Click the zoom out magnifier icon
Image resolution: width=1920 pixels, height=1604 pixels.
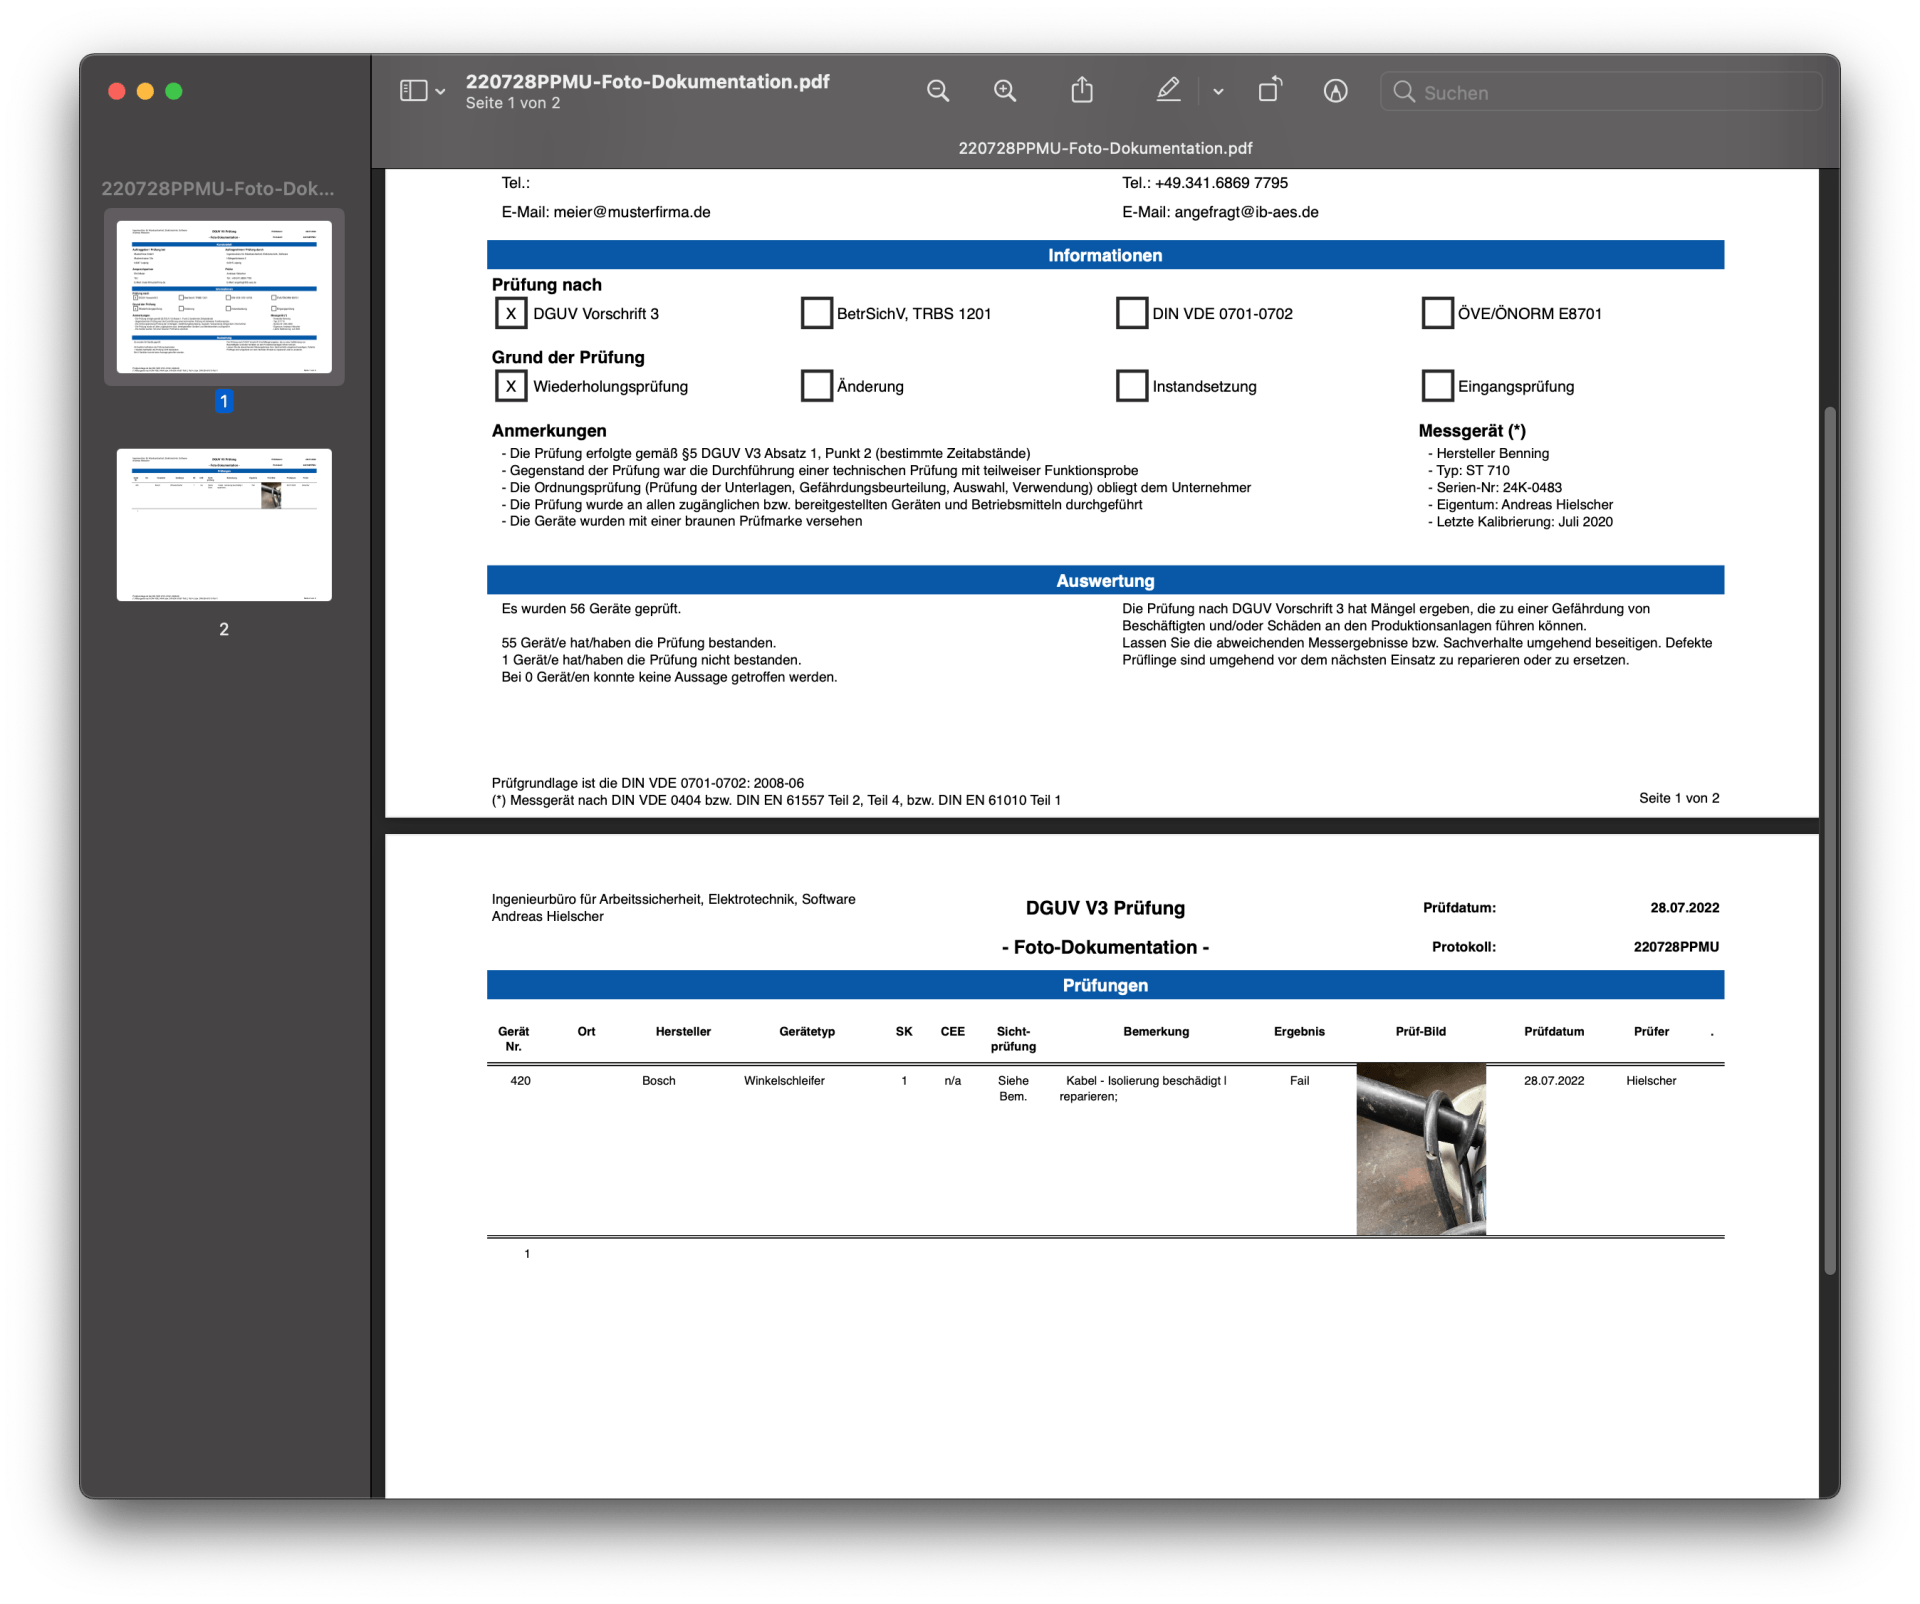point(937,91)
